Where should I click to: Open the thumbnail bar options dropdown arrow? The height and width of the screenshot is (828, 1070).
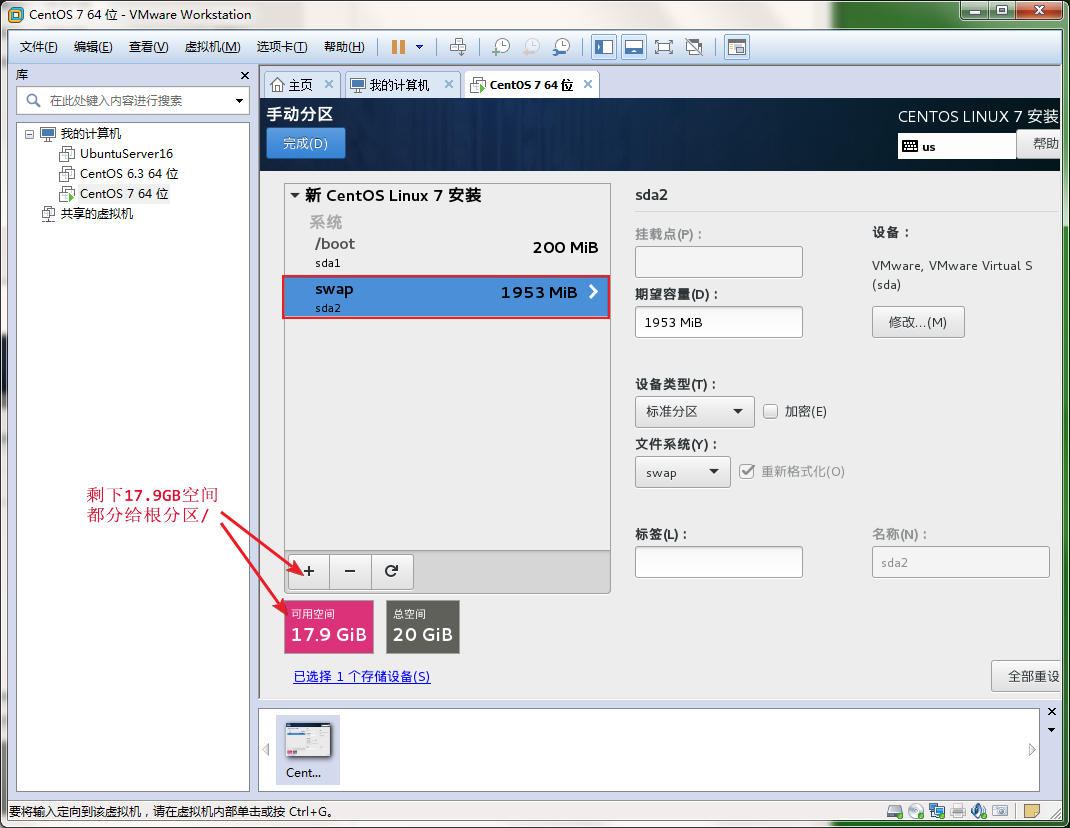pos(1052,730)
